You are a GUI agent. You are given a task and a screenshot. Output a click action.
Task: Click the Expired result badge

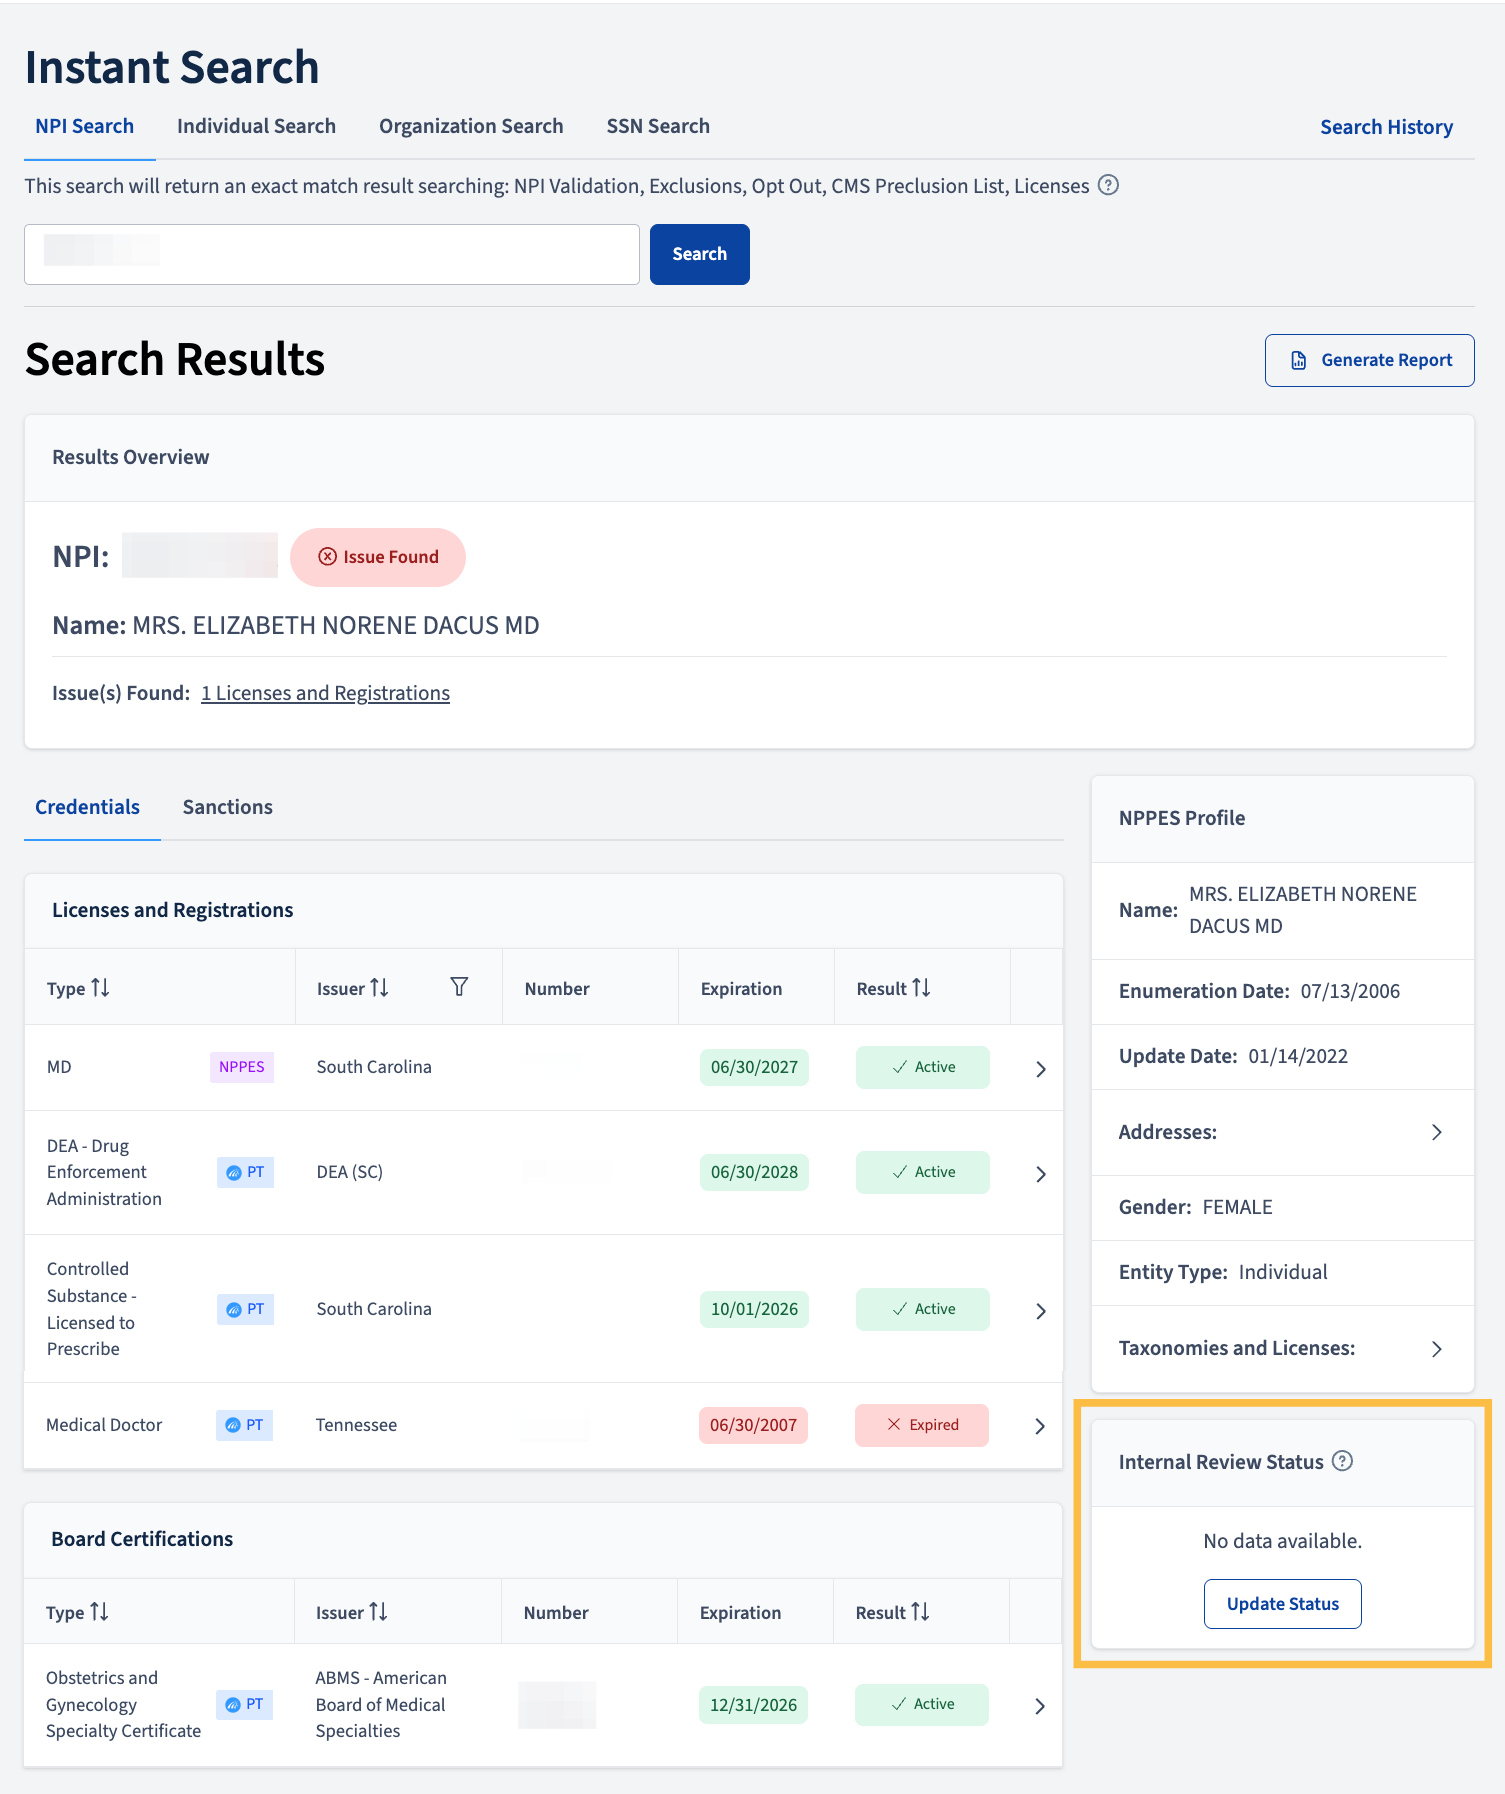click(x=922, y=1425)
